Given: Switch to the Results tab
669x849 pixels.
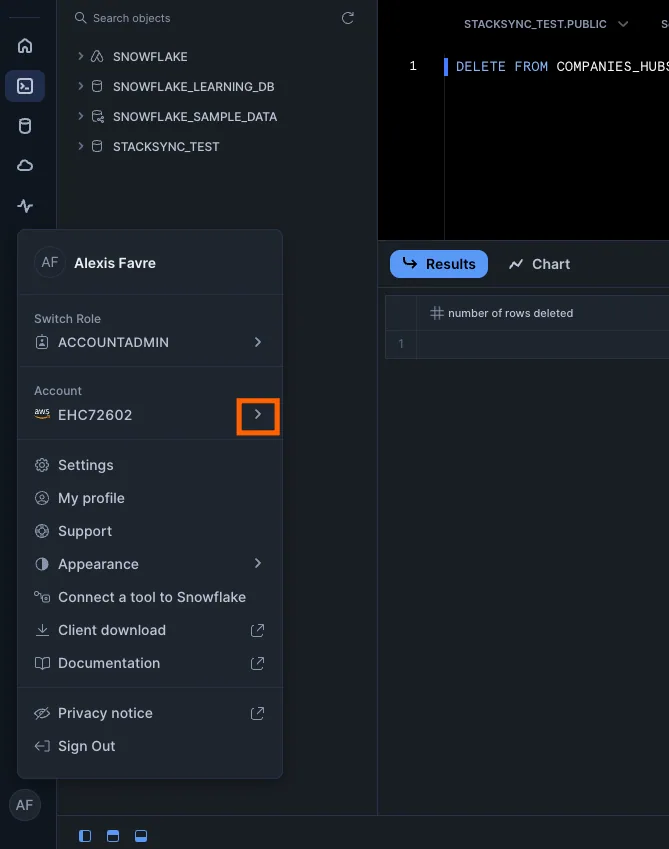Looking at the screenshot, I should tap(439, 264).
